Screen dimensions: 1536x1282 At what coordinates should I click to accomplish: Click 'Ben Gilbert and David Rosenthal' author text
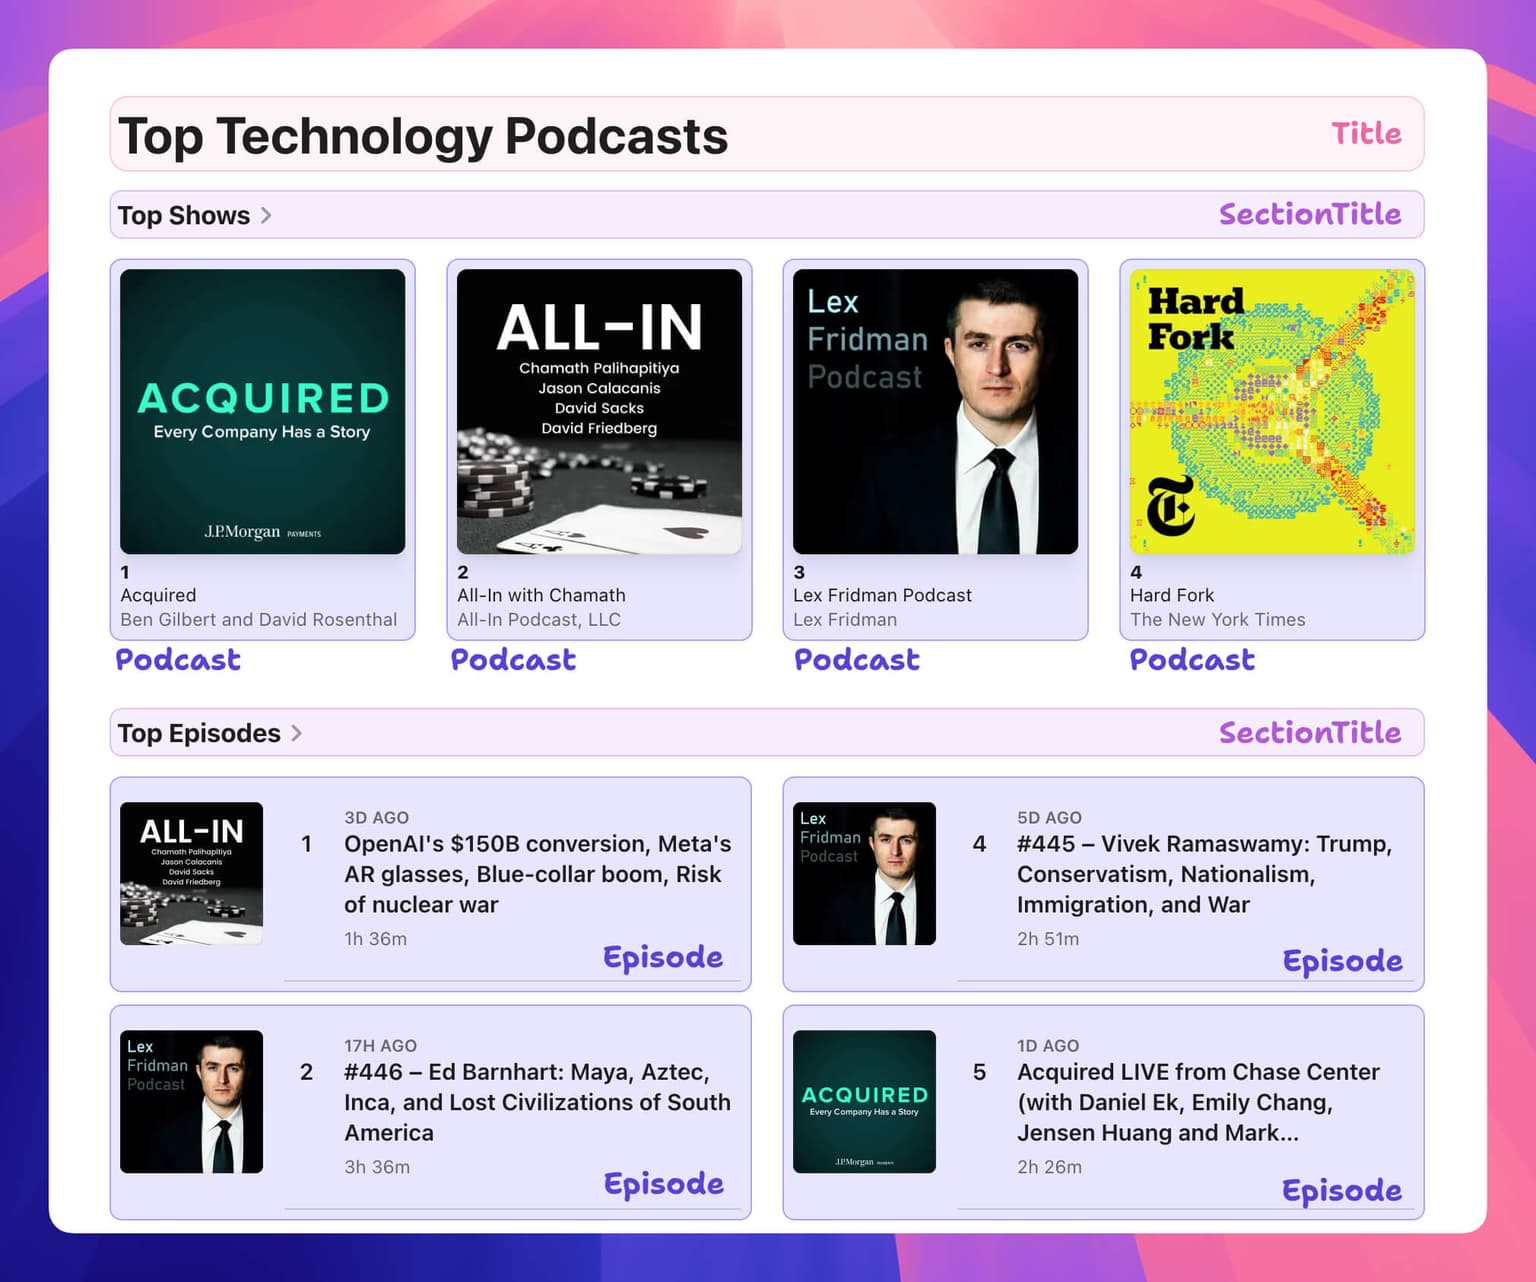(x=259, y=619)
